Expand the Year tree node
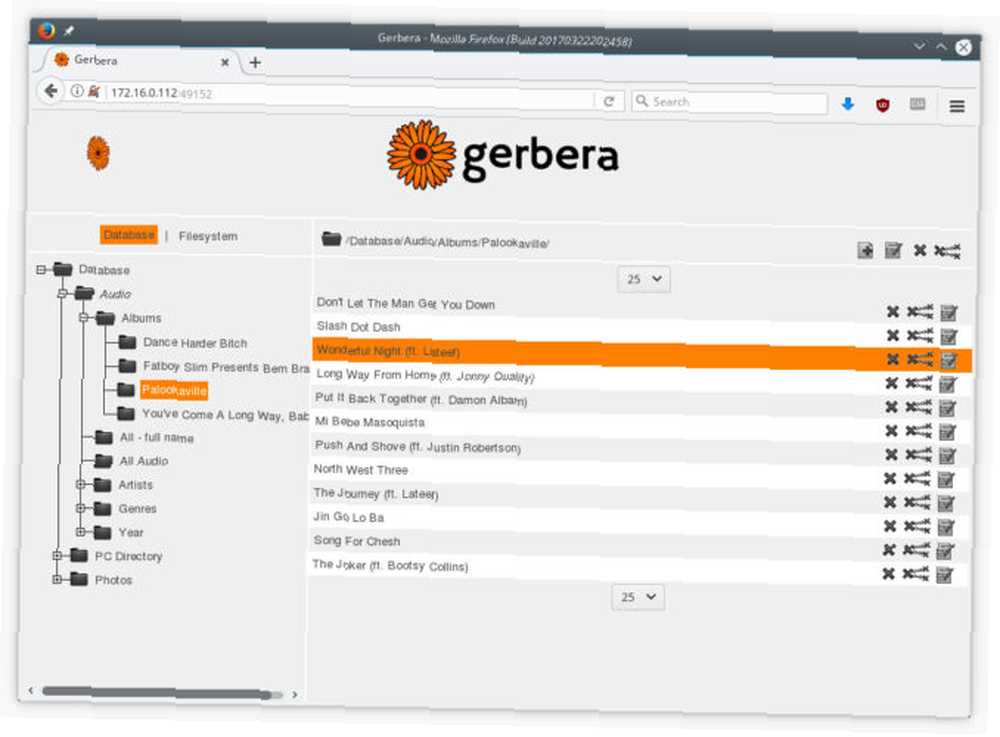Viewport: 1000px width, 737px height. tap(80, 532)
